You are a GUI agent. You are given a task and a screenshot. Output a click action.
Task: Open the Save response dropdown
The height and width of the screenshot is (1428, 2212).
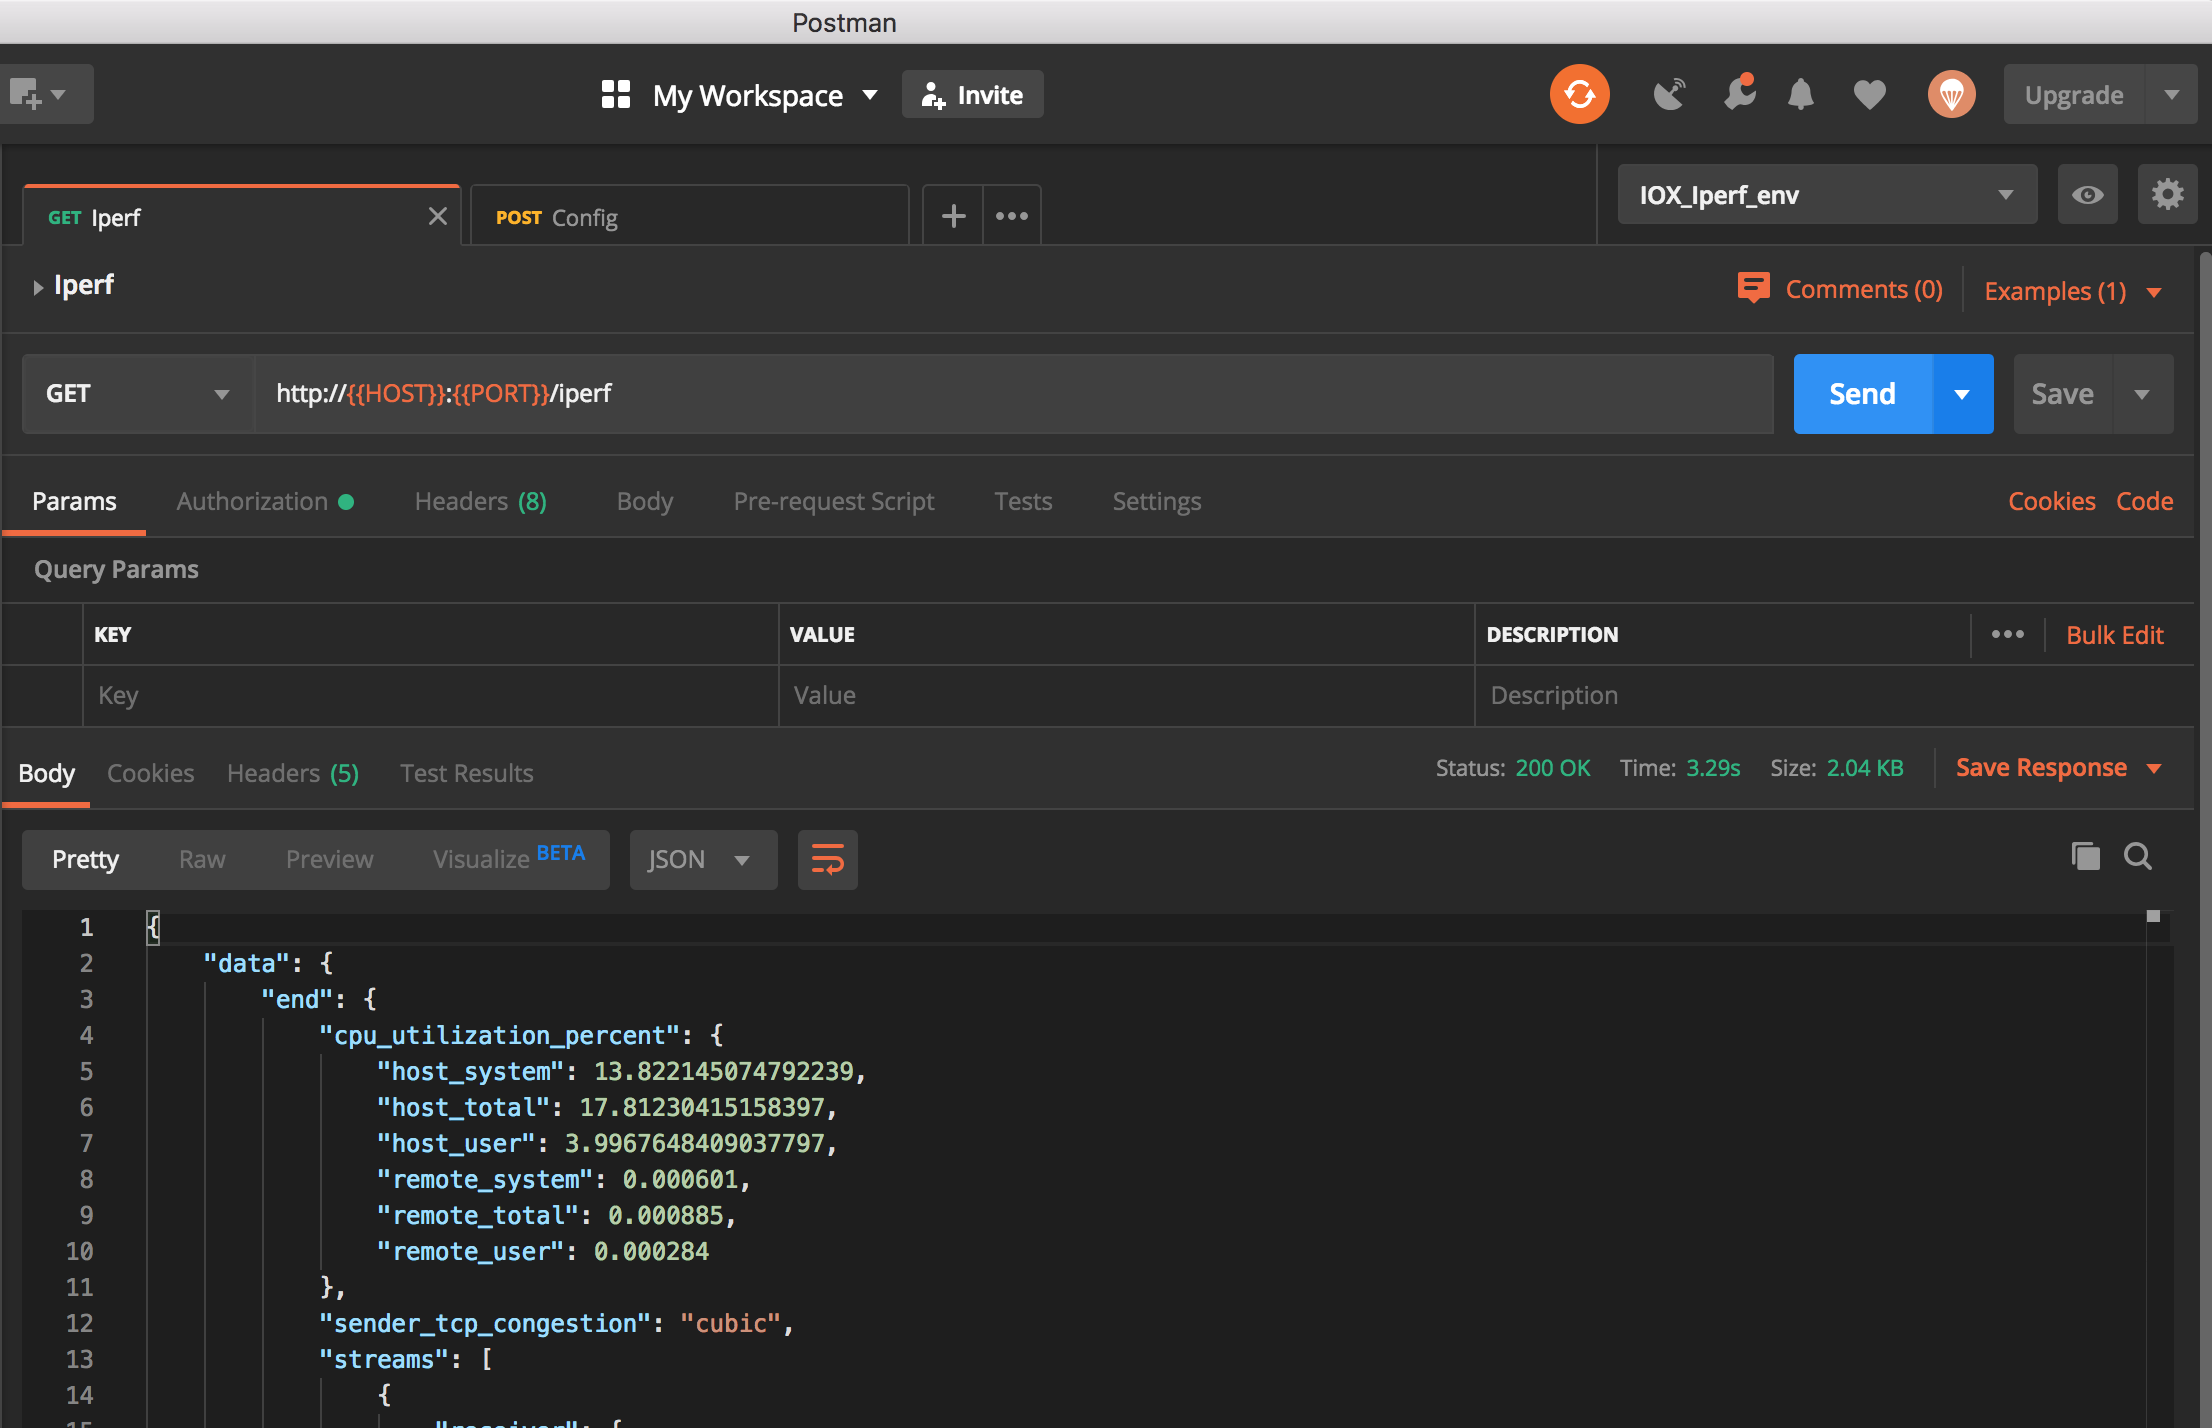point(2159,767)
